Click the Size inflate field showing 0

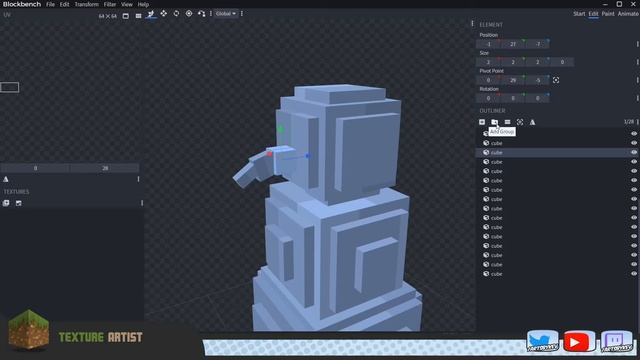click(x=562, y=62)
